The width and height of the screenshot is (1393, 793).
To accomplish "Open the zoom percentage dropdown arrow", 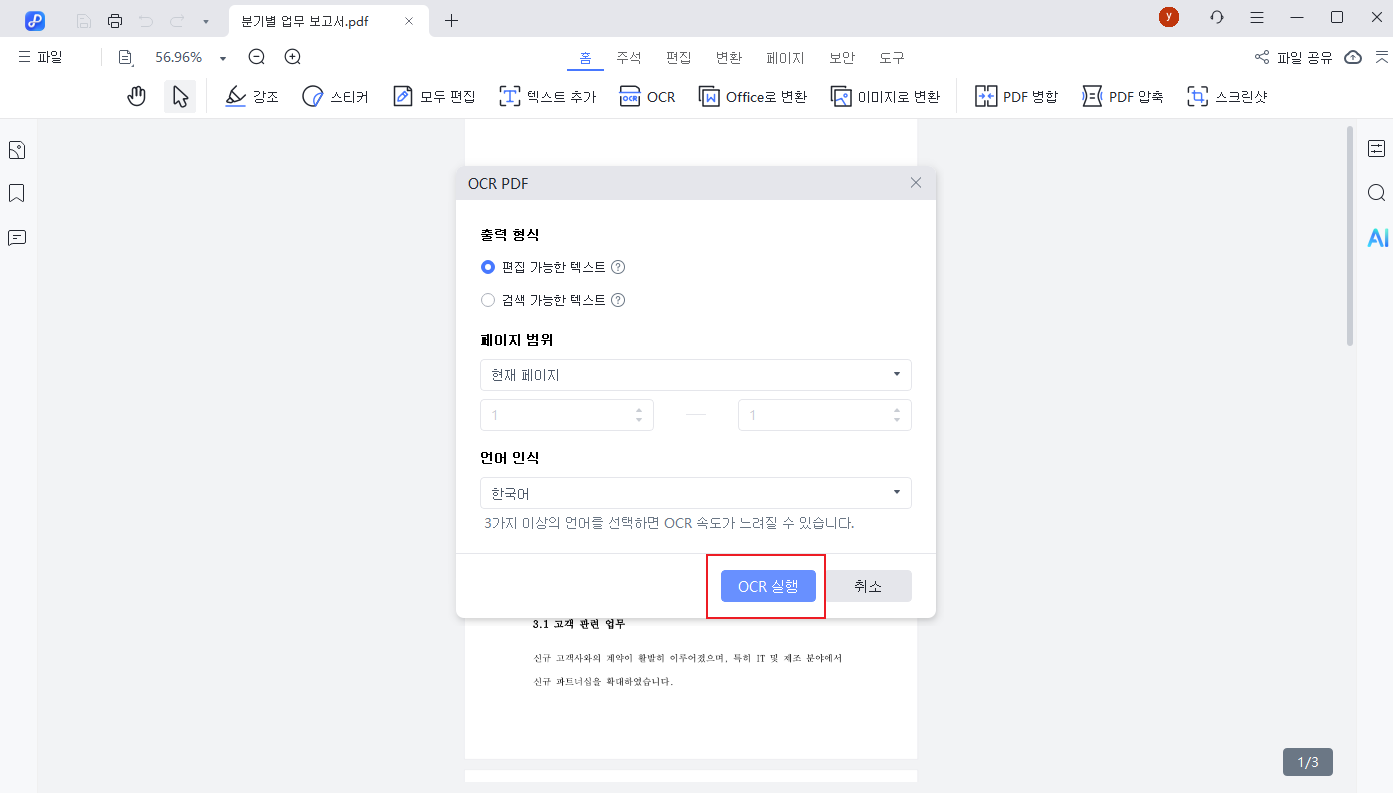I will click(x=223, y=58).
